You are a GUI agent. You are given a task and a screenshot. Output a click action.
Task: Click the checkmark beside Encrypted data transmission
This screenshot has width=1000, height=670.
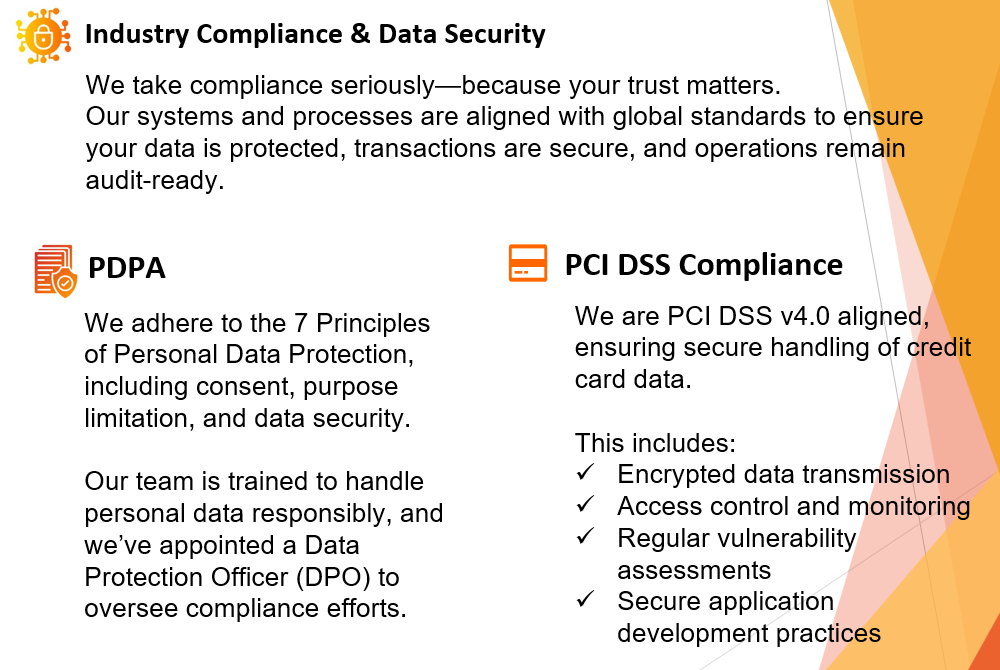pos(585,472)
